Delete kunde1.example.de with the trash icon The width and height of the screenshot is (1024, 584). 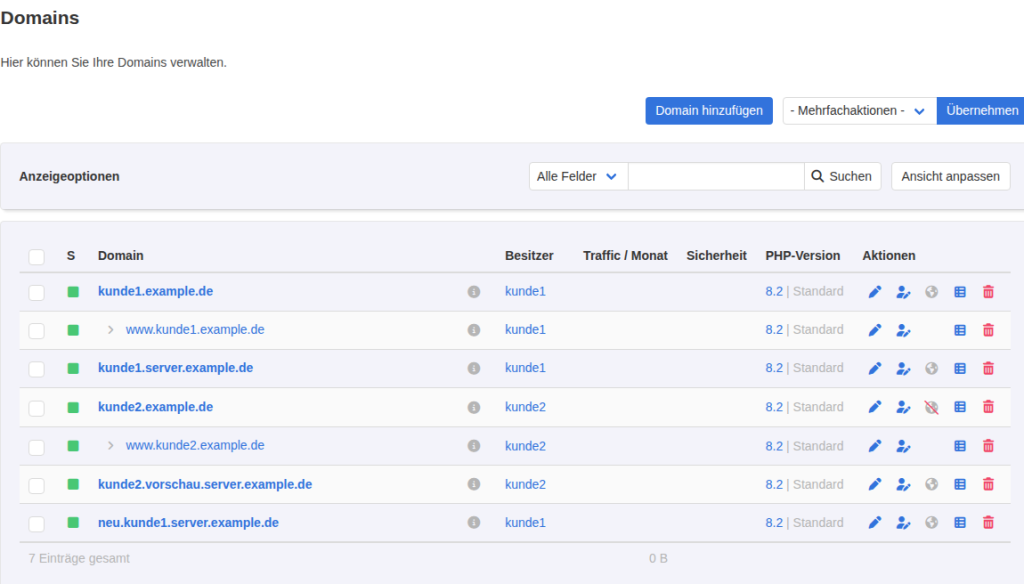point(988,292)
